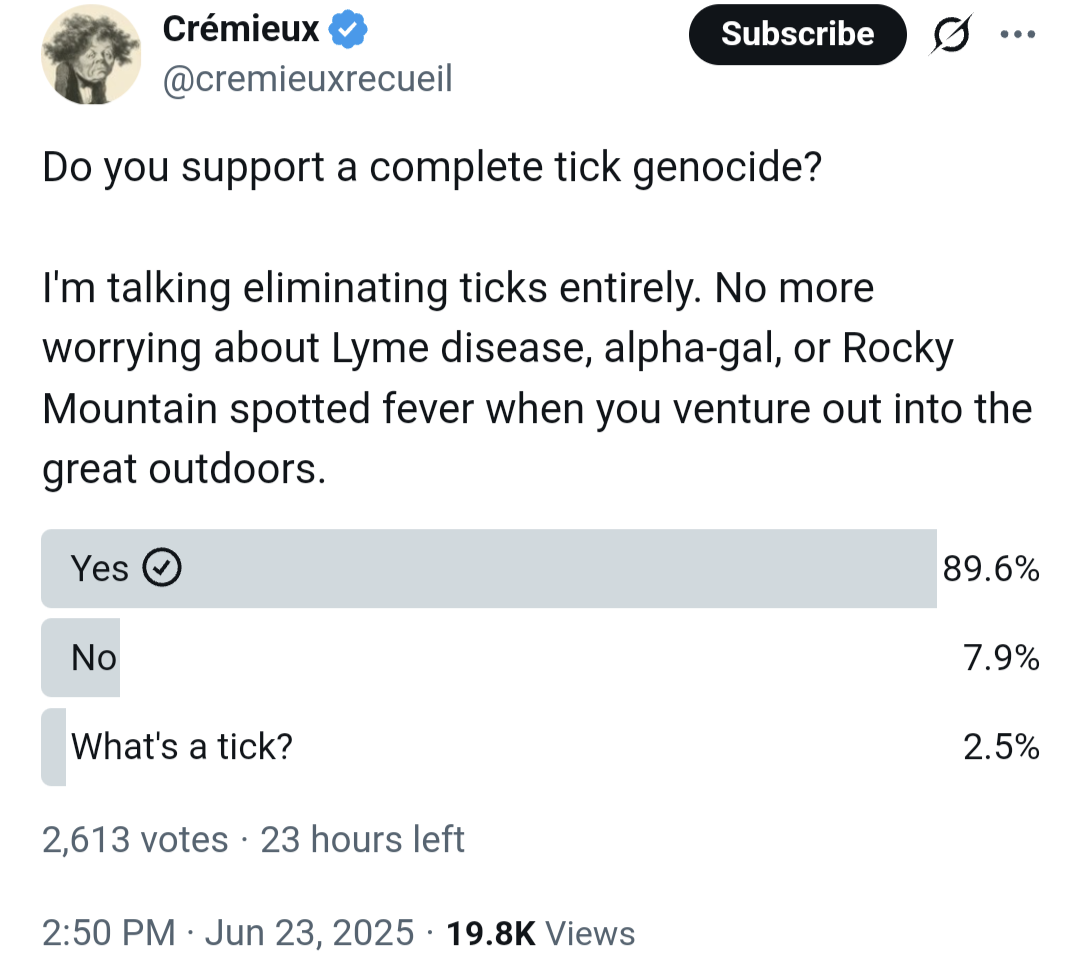The height and width of the screenshot is (963, 1080).
Task: Click the Crémieux display name
Action: click(240, 29)
